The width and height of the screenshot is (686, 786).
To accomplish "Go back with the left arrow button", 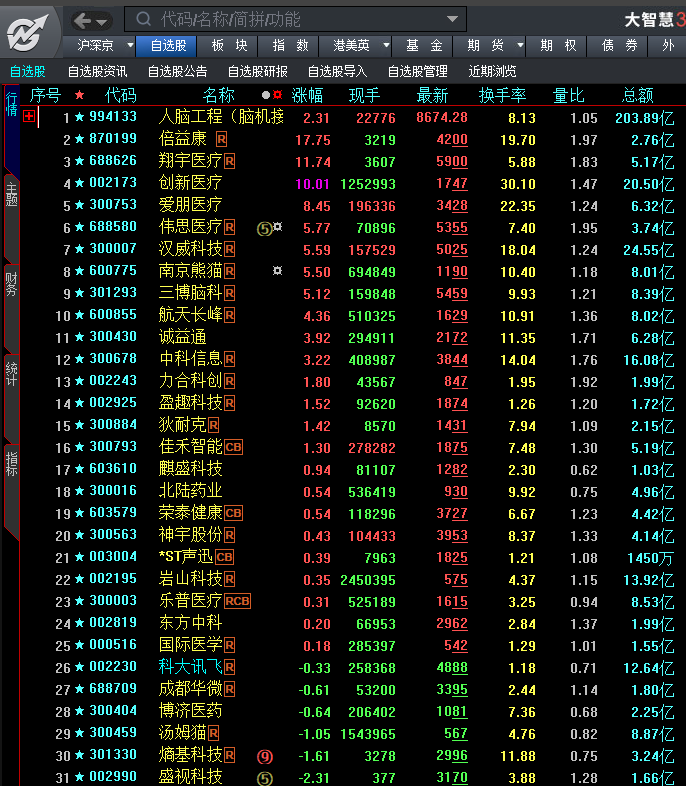I will pyautogui.click(x=83, y=21).
